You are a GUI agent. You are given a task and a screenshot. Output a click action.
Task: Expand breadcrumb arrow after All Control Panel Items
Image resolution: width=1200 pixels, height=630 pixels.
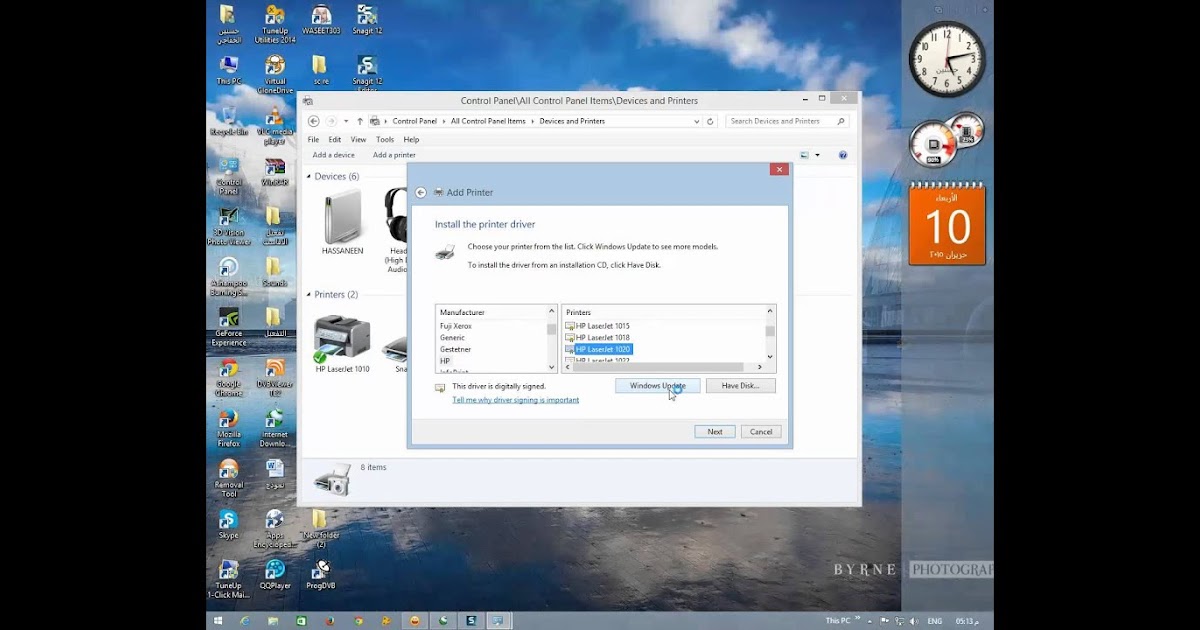point(533,121)
